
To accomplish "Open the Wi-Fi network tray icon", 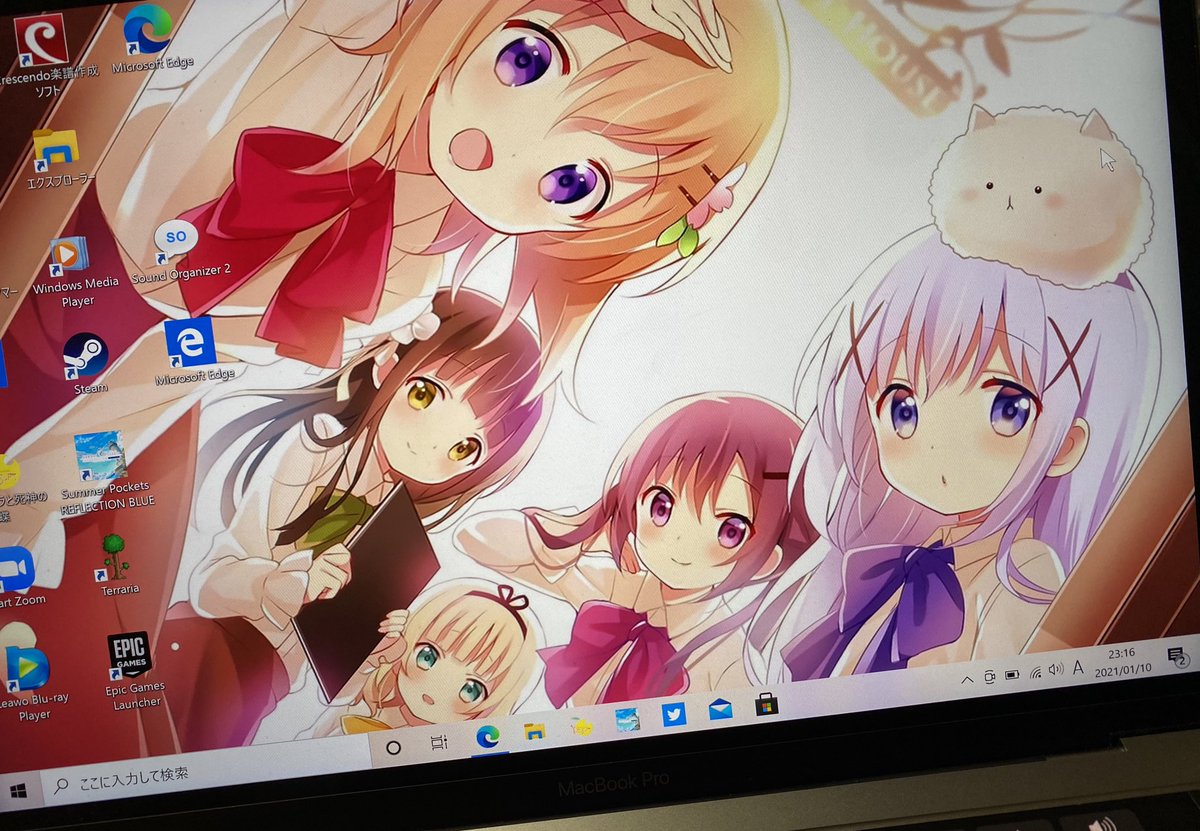I will pyautogui.click(x=1034, y=672).
